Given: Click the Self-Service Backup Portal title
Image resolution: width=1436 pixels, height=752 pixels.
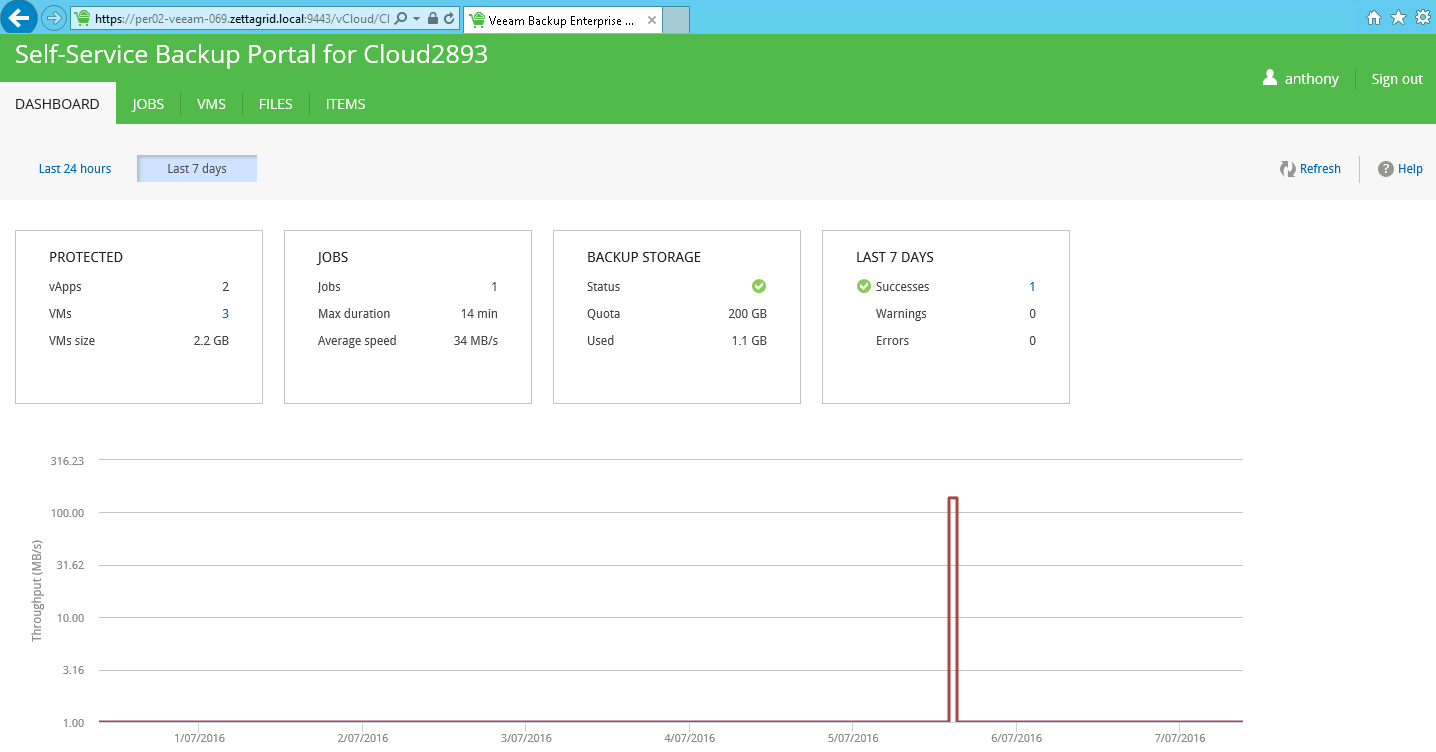Looking at the screenshot, I should (251, 54).
